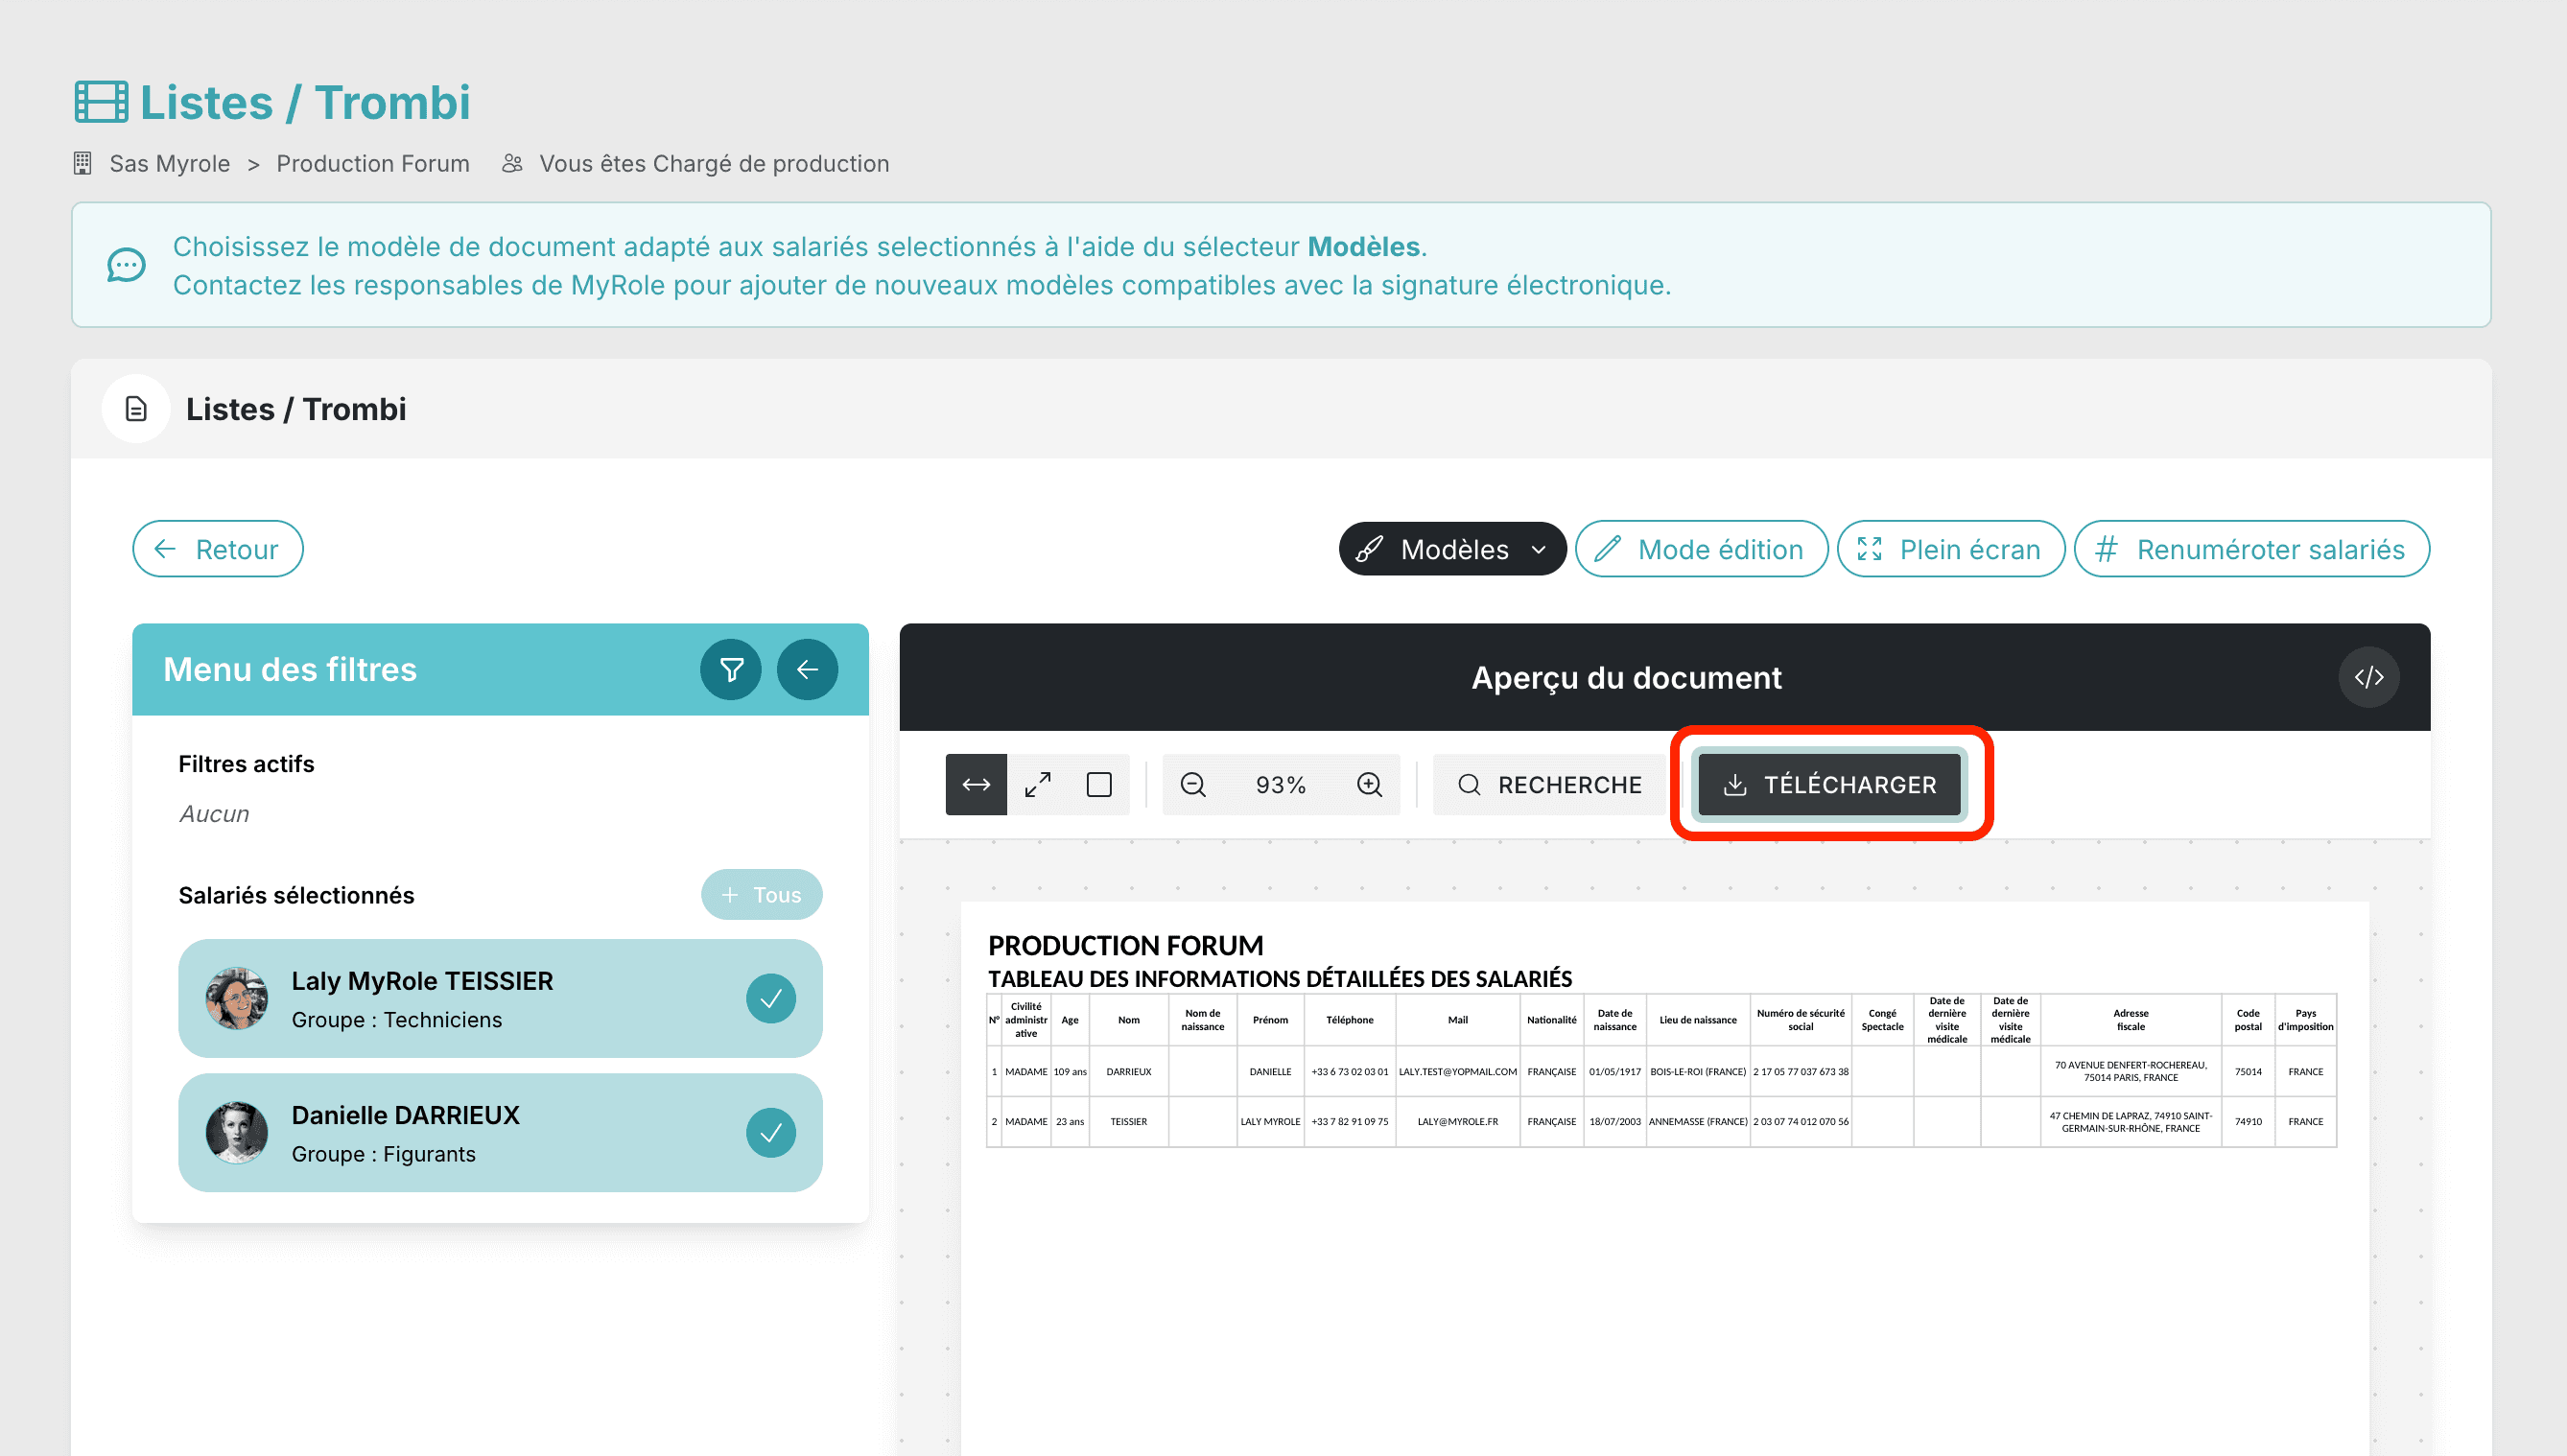Click the Tous button
The image size is (2567, 1456).
tap(761, 895)
